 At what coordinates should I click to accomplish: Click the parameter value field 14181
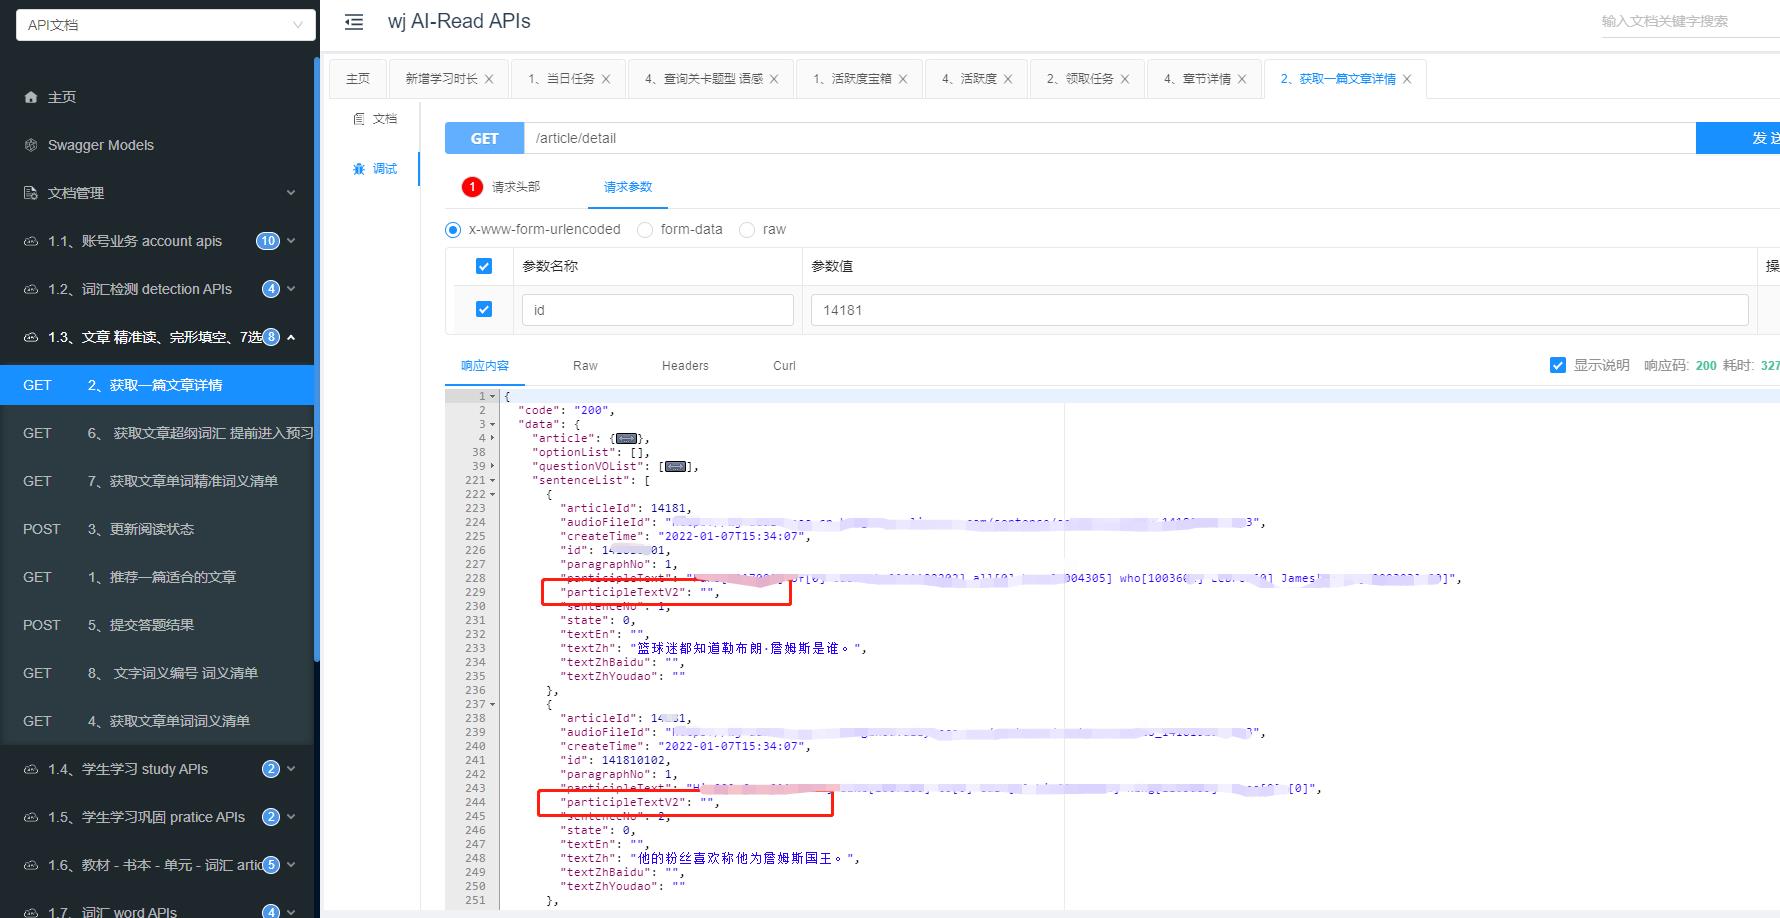pos(1279,310)
